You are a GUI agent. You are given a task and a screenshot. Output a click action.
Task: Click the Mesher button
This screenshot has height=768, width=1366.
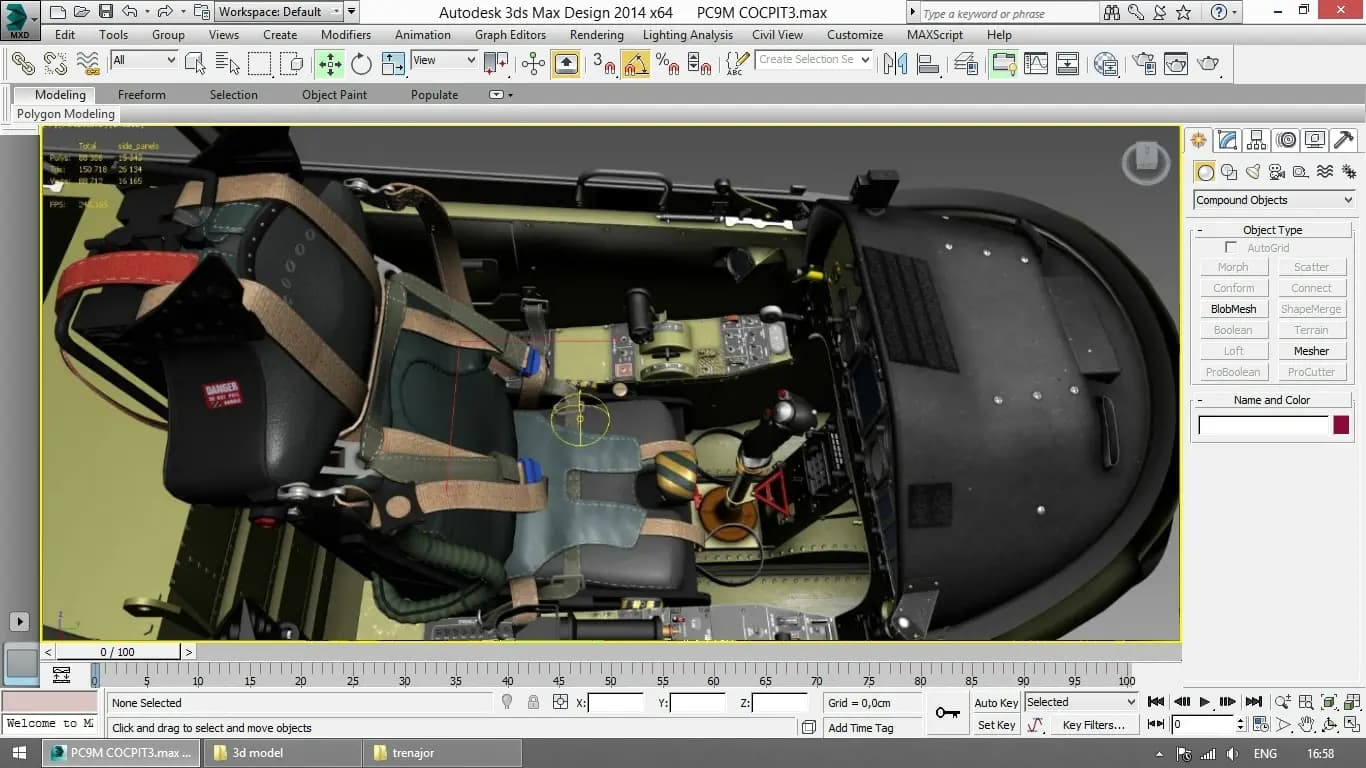[x=1311, y=351]
